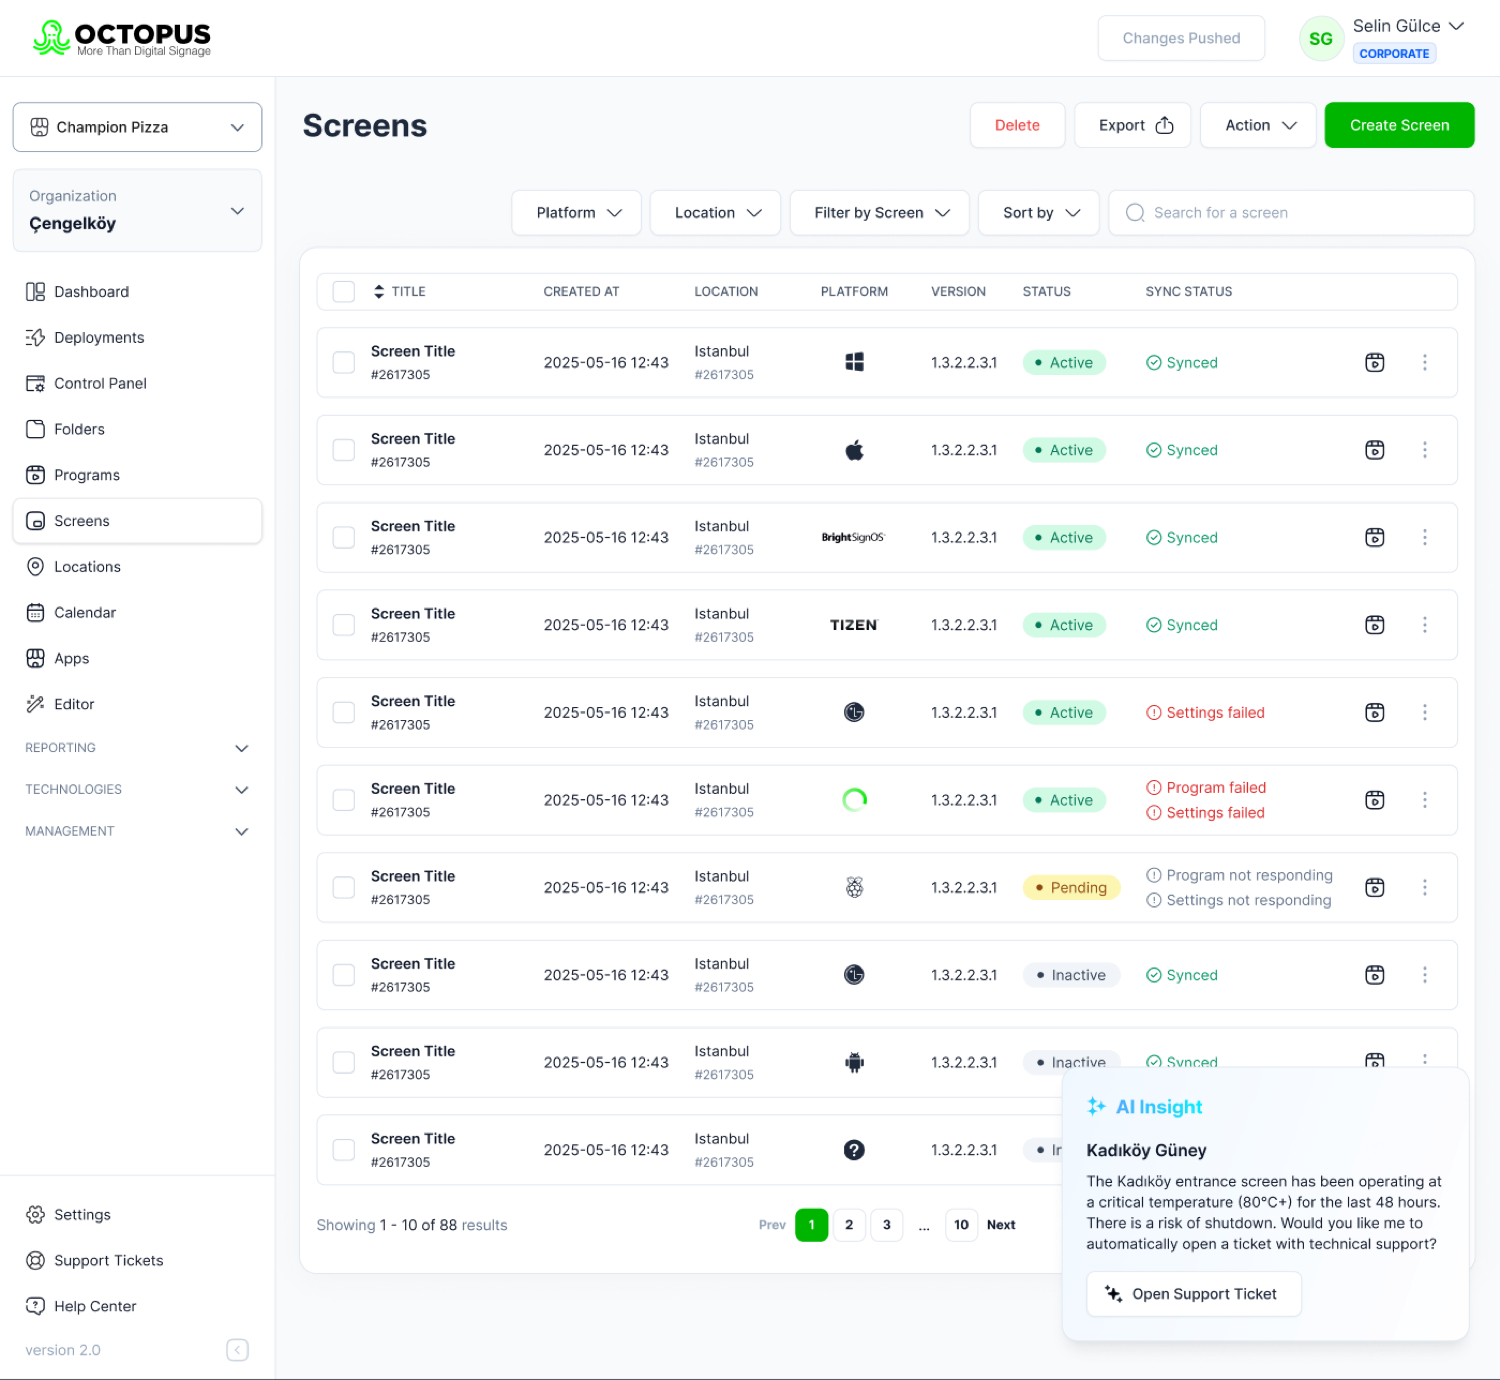Open program icon for the Apple platform row
Screen dimensions: 1500x1380
[1375, 450]
